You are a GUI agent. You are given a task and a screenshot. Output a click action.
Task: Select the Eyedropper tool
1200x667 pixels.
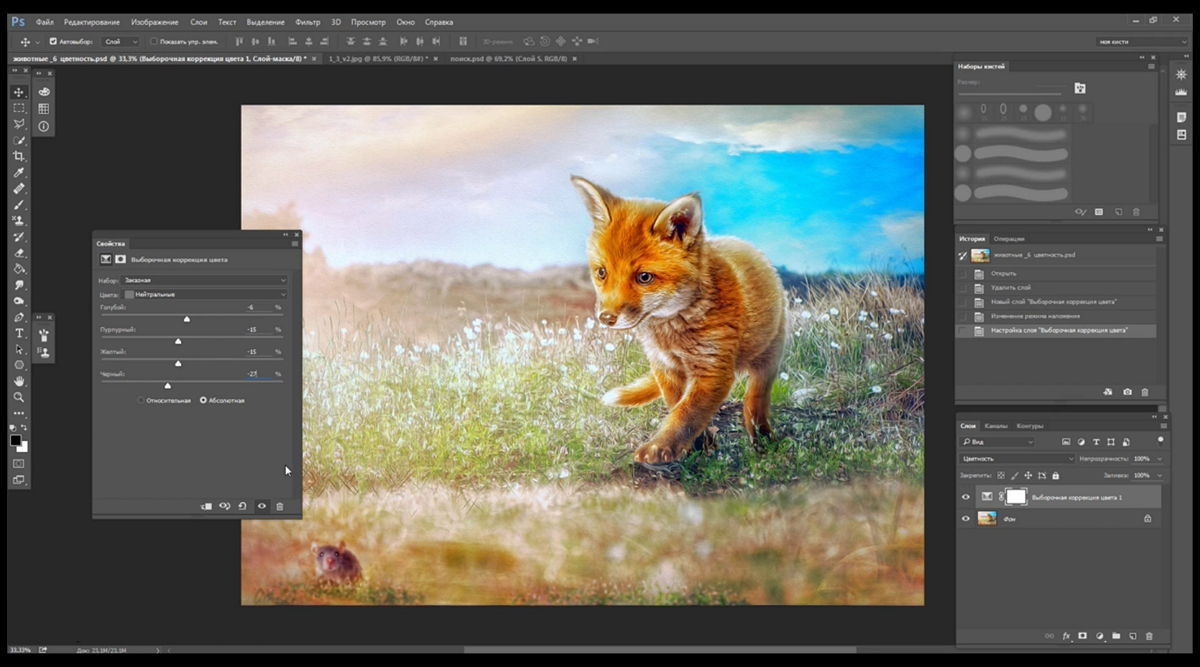pos(19,173)
